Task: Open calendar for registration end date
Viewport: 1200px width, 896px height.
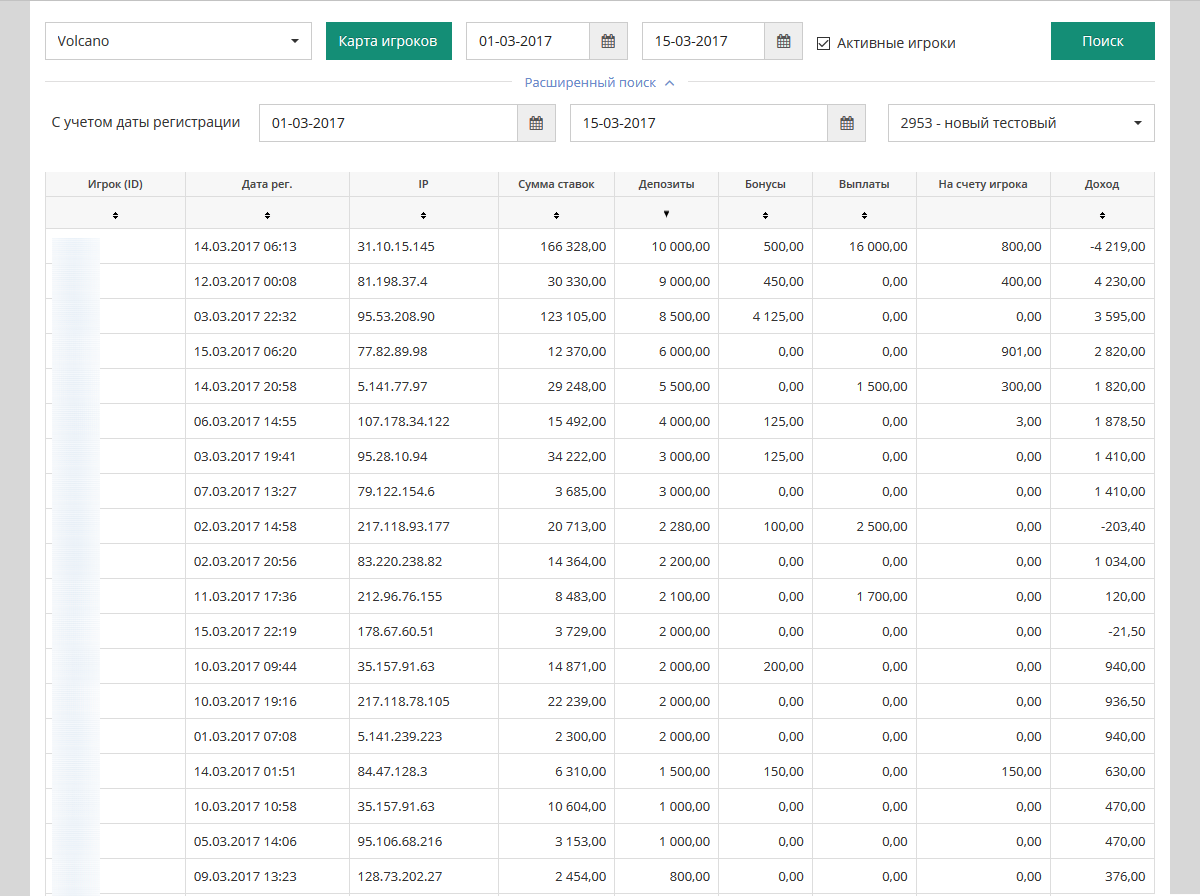Action: (847, 123)
